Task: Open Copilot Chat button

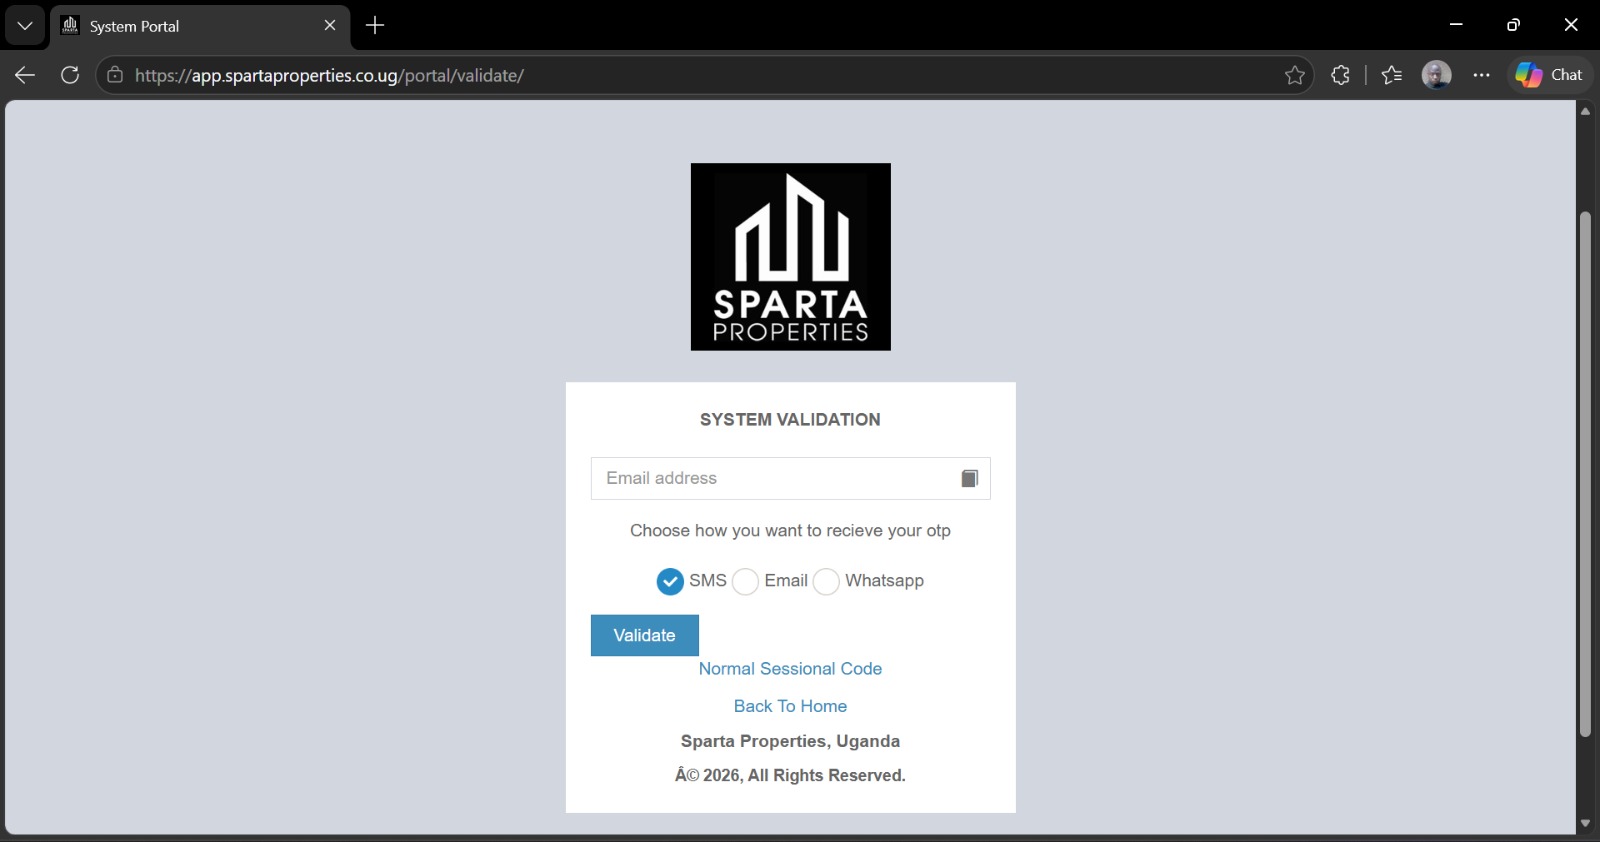Action: (x=1550, y=75)
